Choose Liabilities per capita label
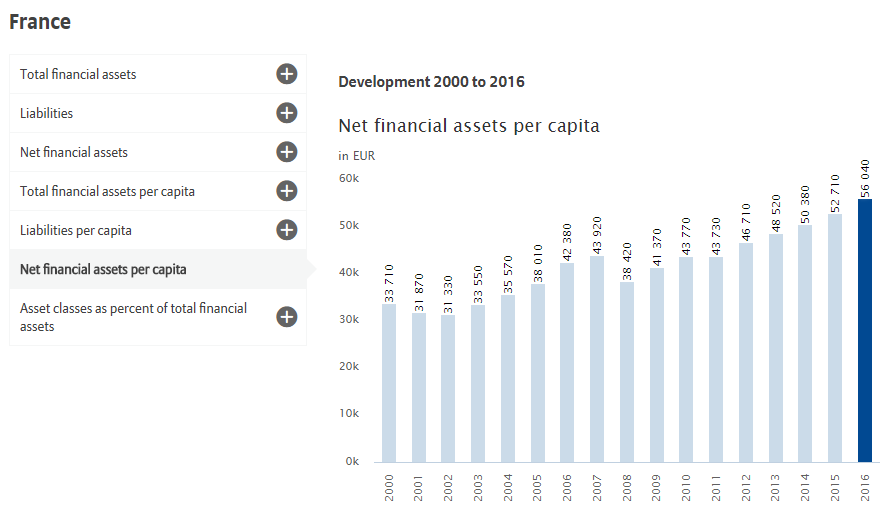The width and height of the screenshot is (893, 517). tap(76, 230)
